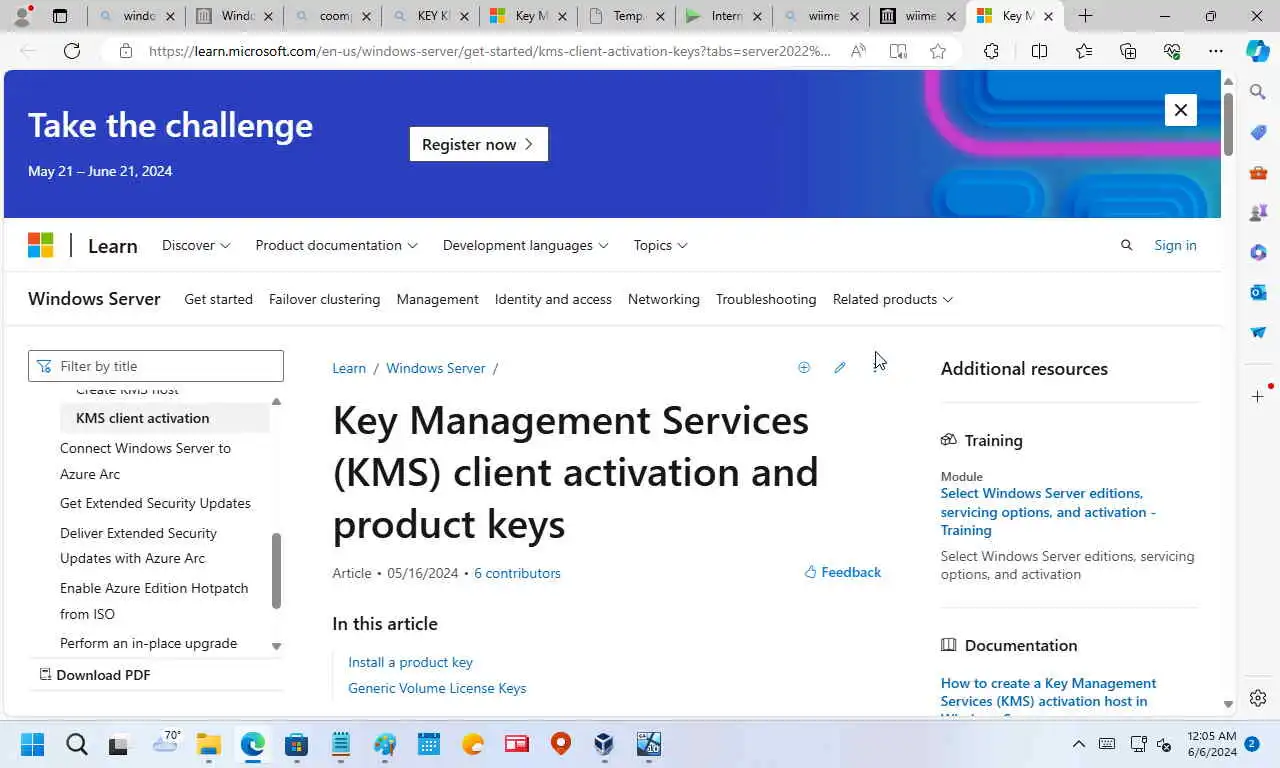
Task: Open the sidebar Shopping tag icon
Action: pos(1258,132)
